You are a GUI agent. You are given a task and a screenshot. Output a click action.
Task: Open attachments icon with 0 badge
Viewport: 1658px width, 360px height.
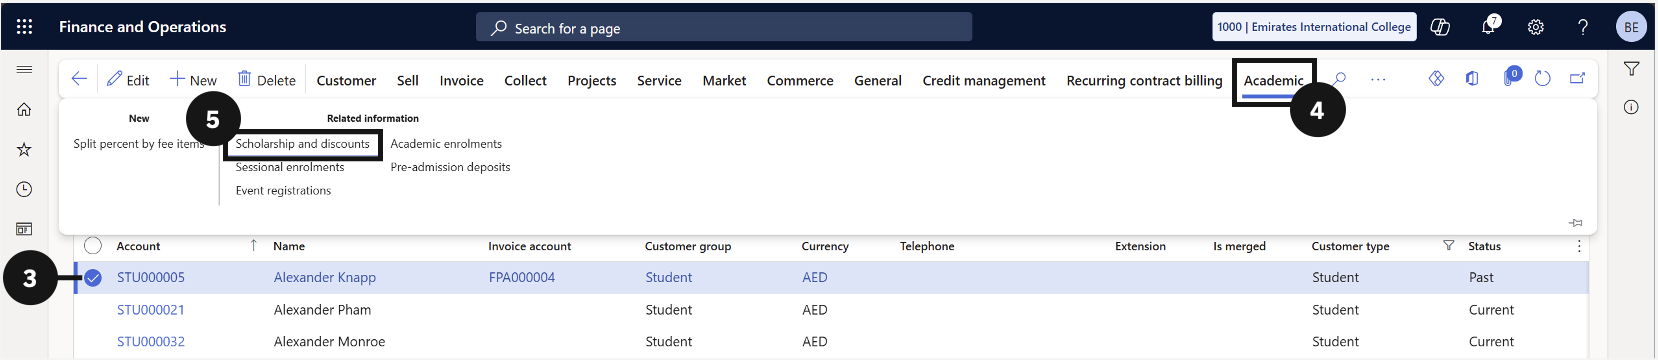coord(1511,77)
